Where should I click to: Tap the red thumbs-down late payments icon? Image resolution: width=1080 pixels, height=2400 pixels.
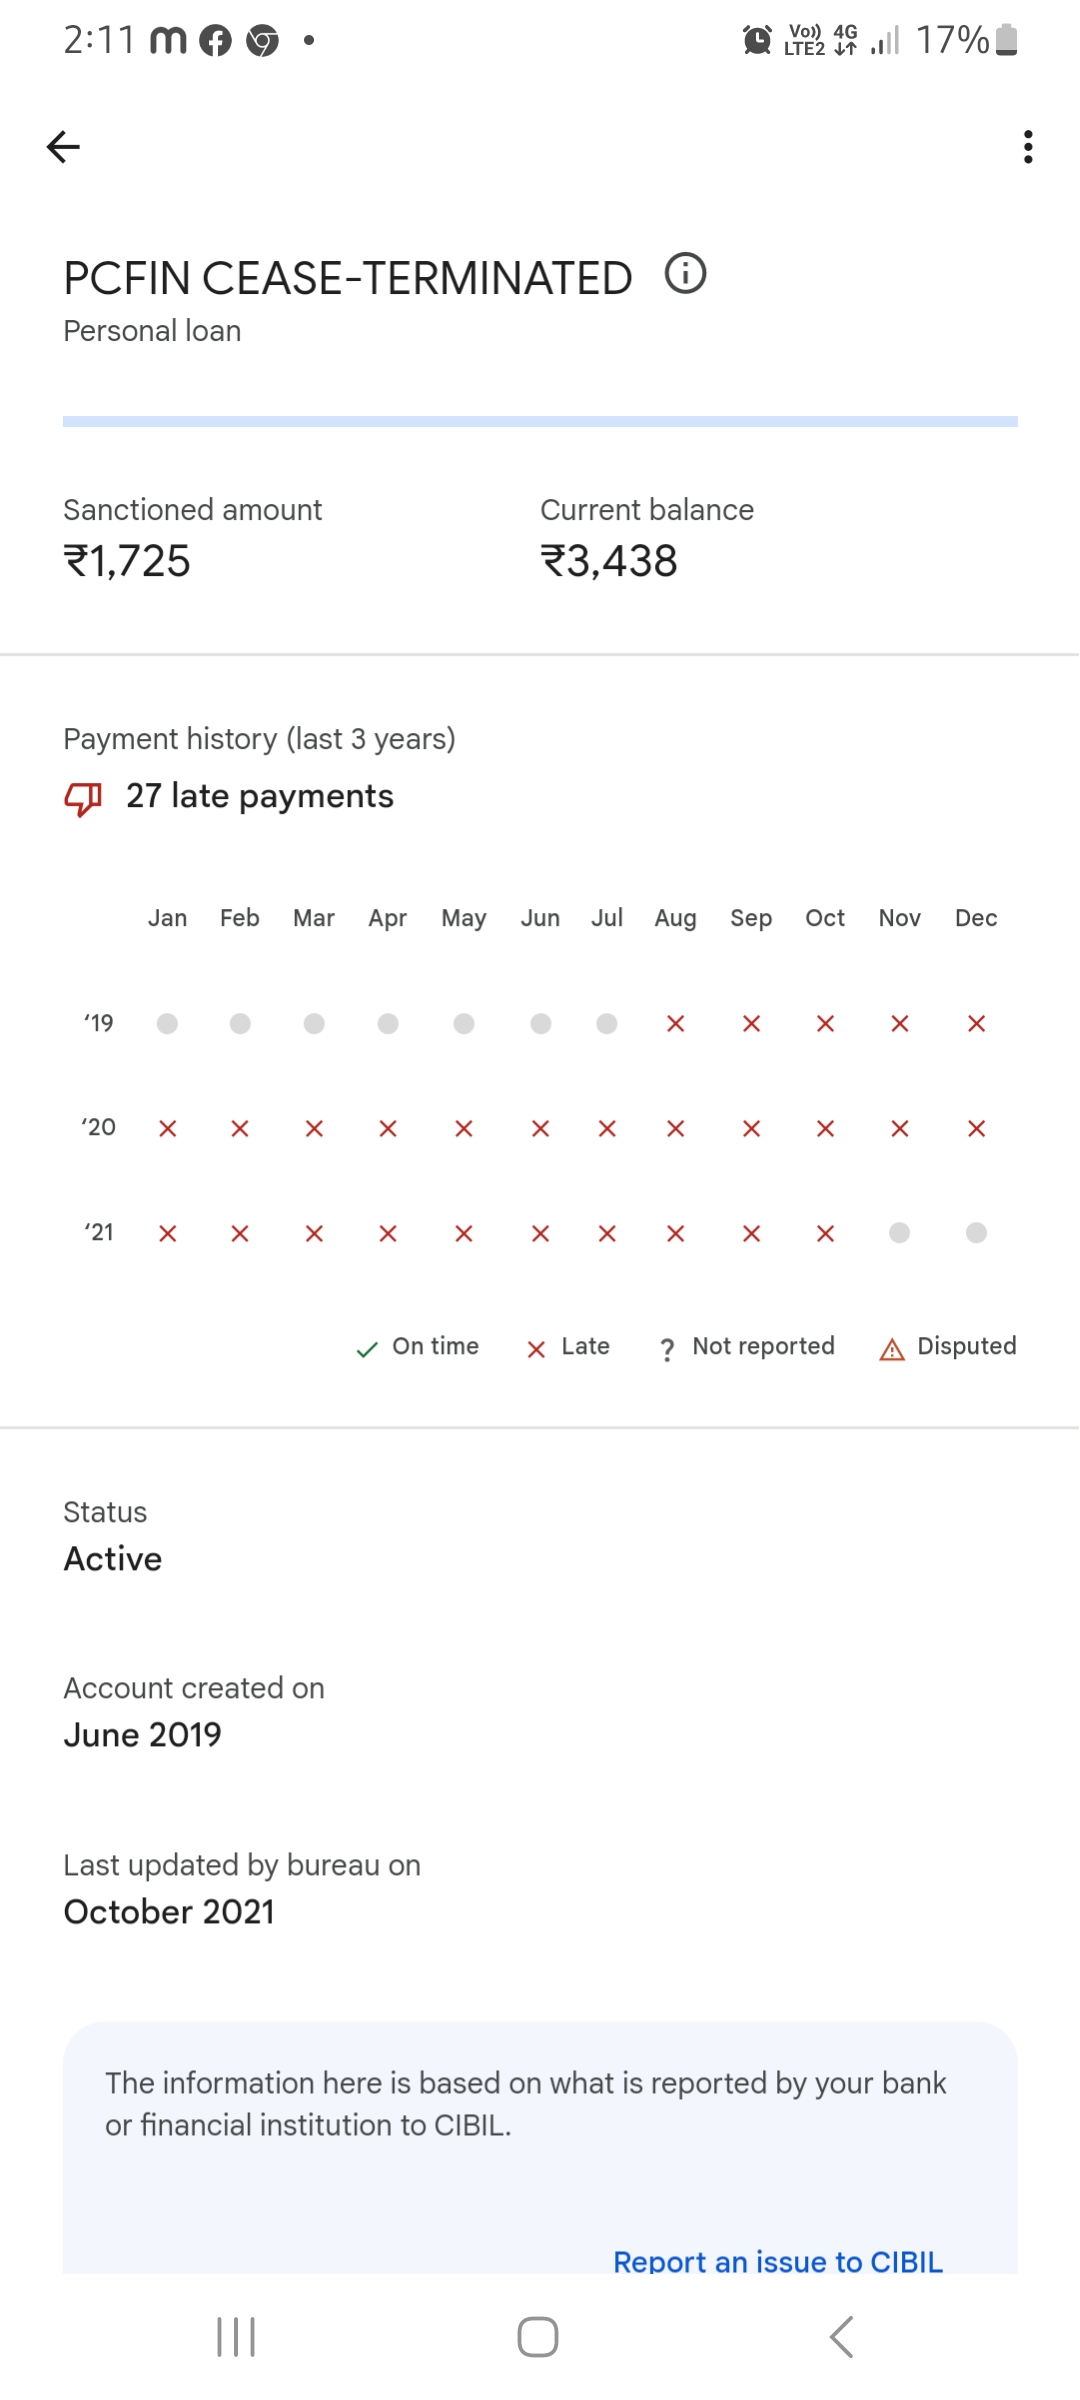click(x=83, y=799)
